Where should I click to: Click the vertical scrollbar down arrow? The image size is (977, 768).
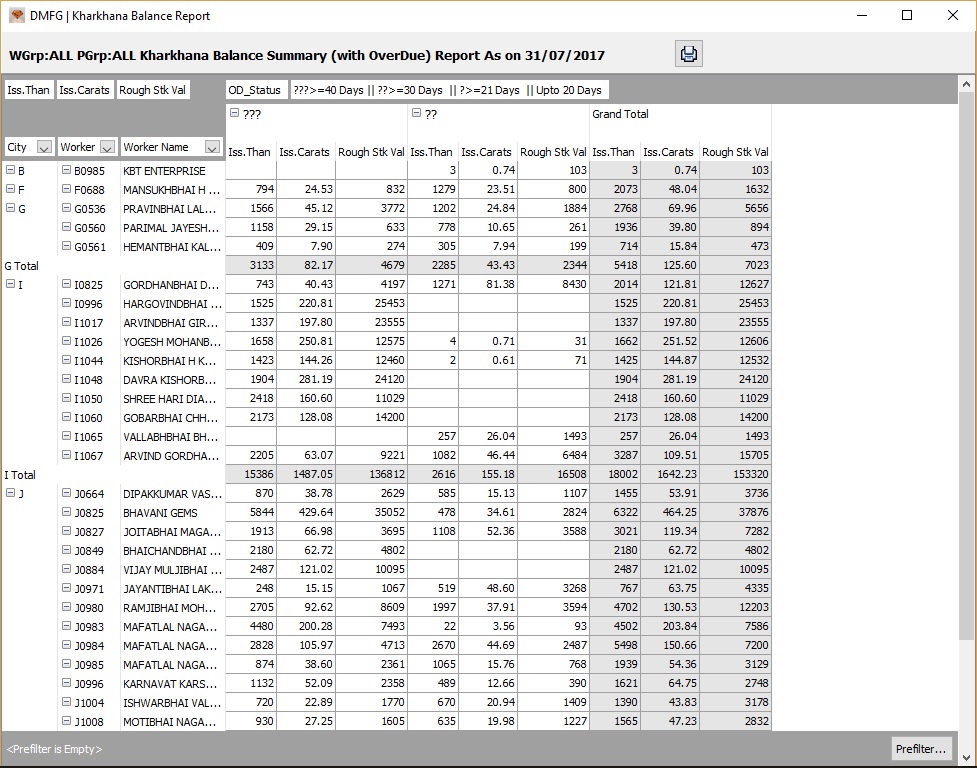pyautogui.click(x=966, y=758)
